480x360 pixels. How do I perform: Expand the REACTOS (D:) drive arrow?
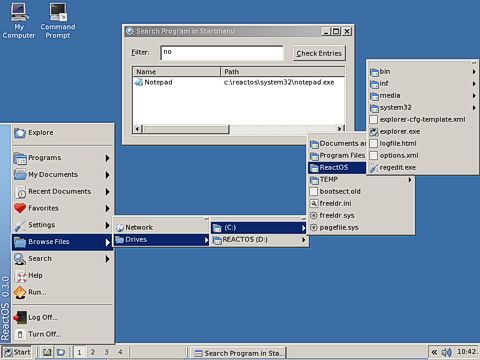point(303,240)
